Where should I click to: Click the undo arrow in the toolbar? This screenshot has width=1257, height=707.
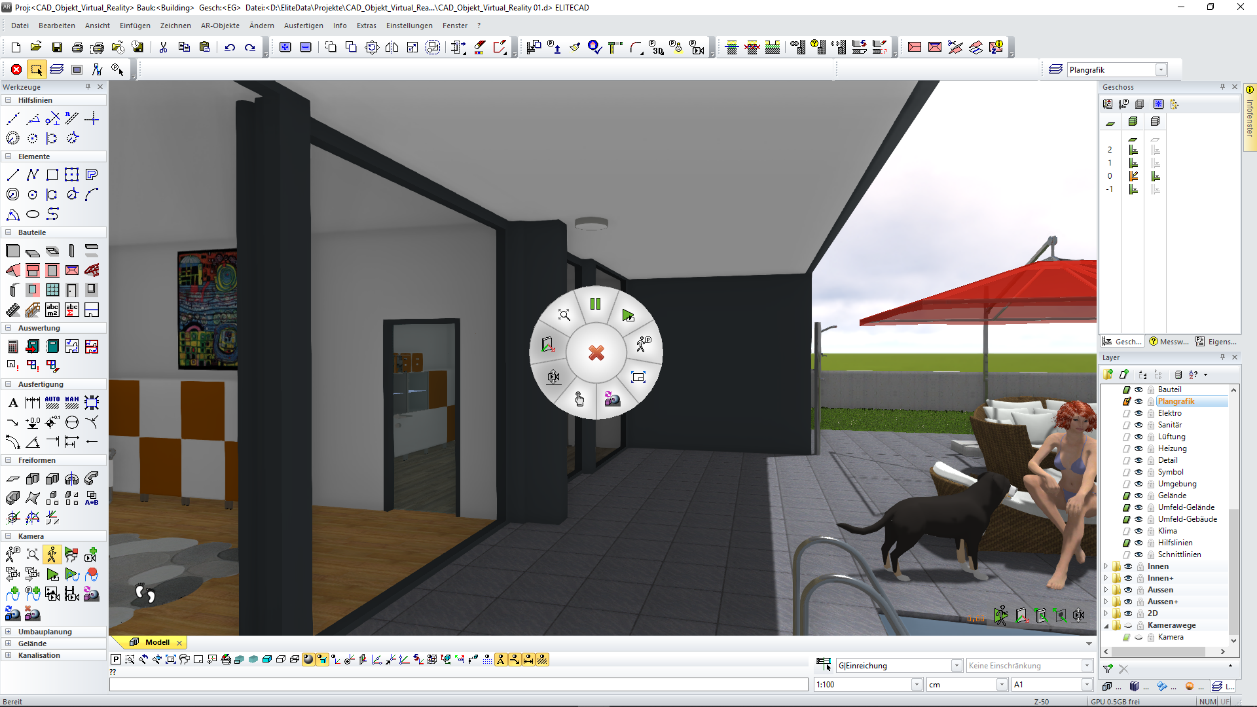click(x=229, y=47)
